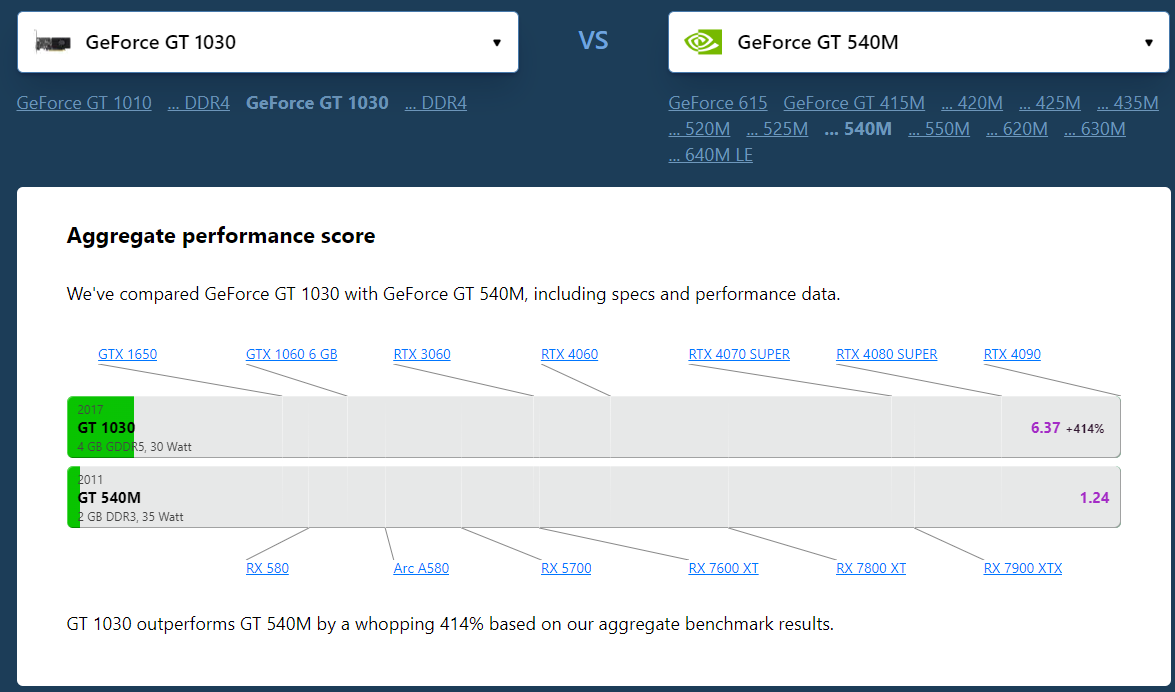Click the whopping 414% summary sentence
The width and height of the screenshot is (1175, 692).
tap(450, 624)
